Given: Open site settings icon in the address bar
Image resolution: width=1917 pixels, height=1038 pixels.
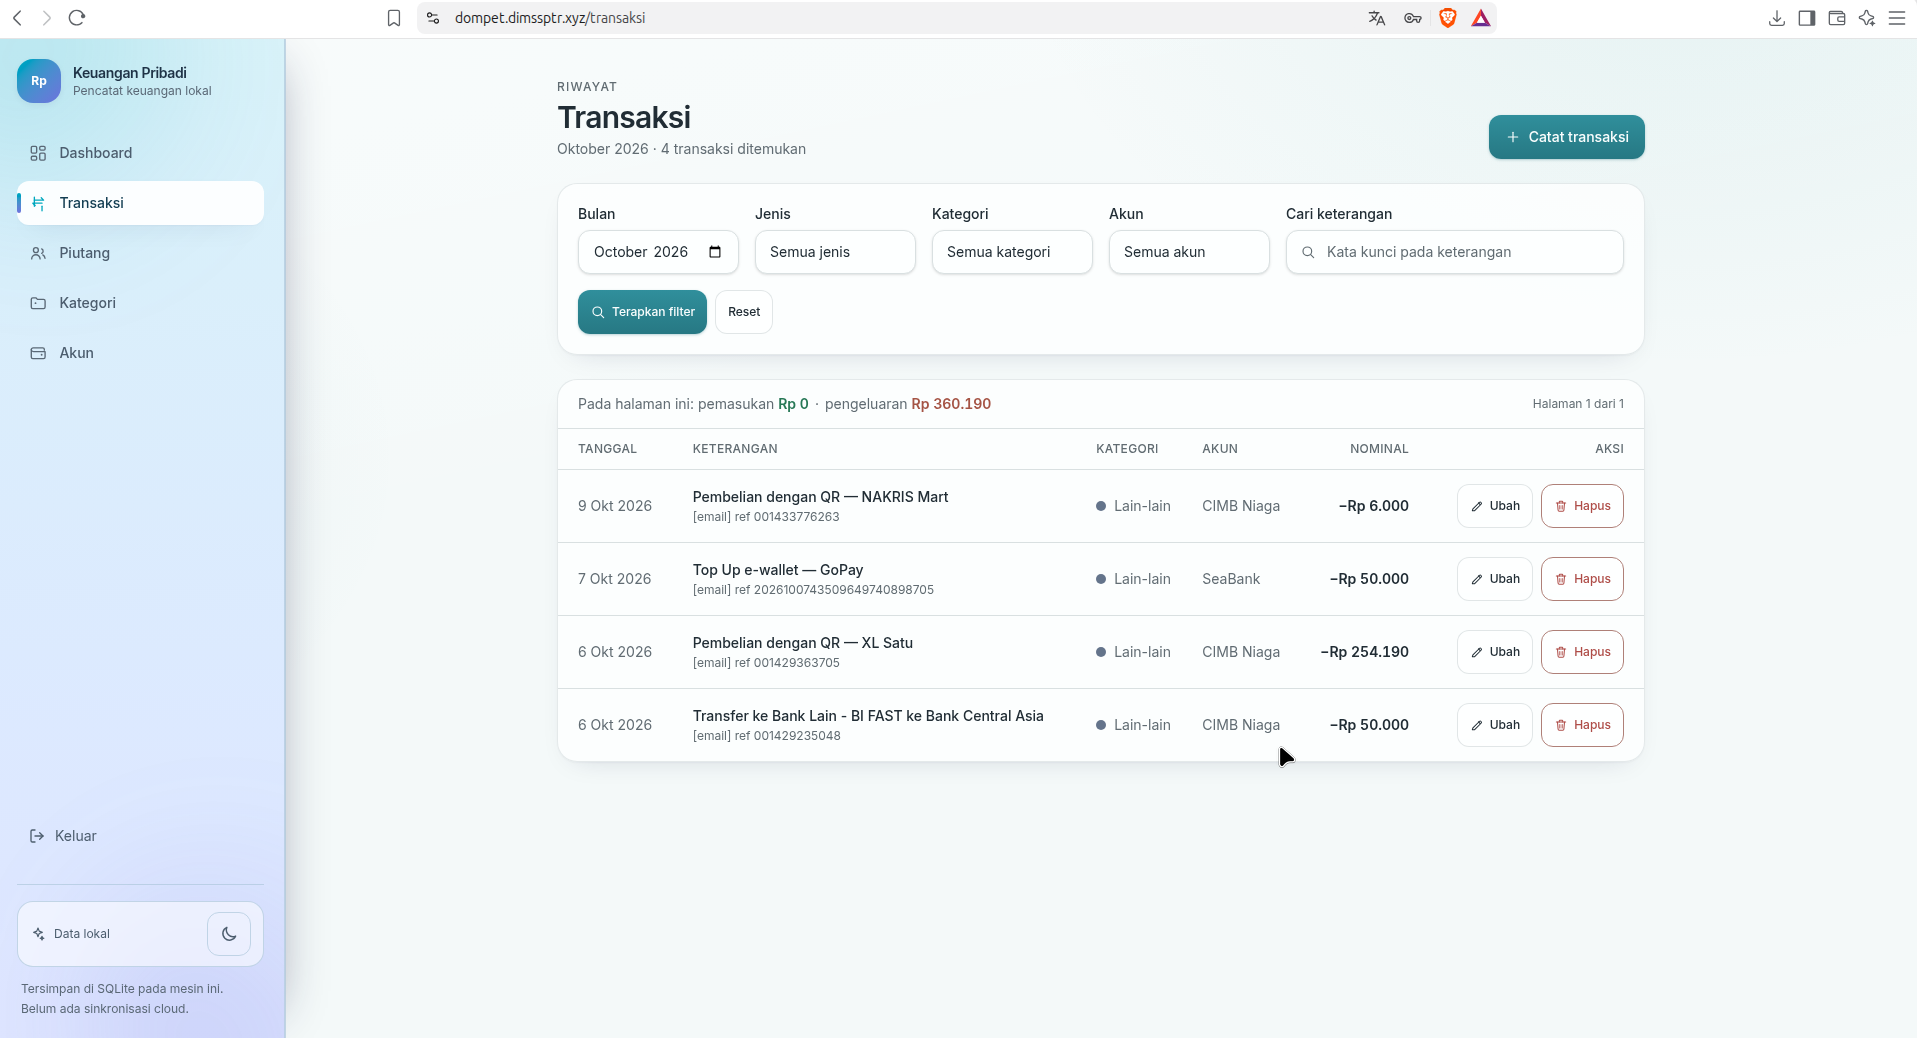Looking at the screenshot, I should point(433,18).
